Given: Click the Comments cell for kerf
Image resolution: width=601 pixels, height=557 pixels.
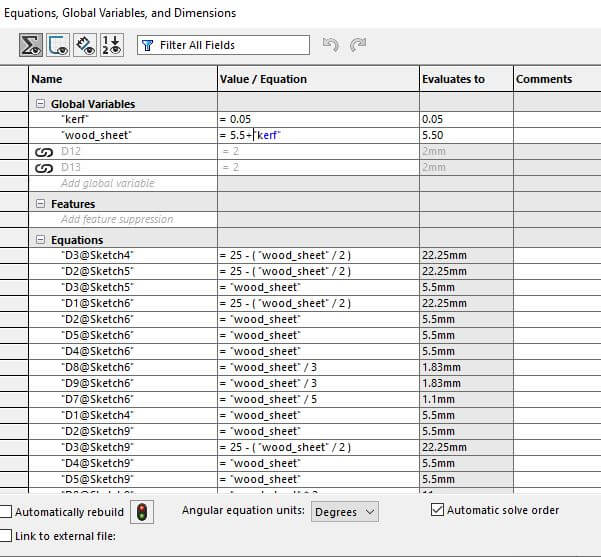Looking at the screenshot, I should (x=557, y=119).
